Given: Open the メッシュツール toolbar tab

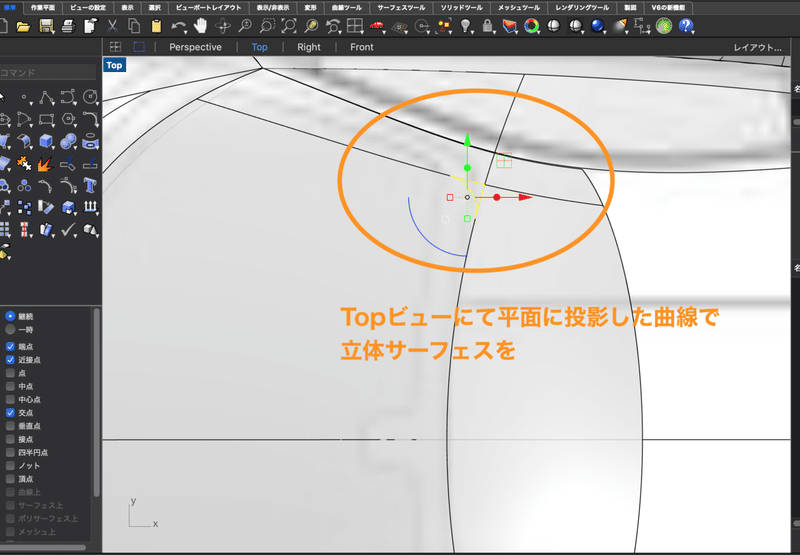Looking at the screenshot, I should pyautogui.click(x=518, y=8).
